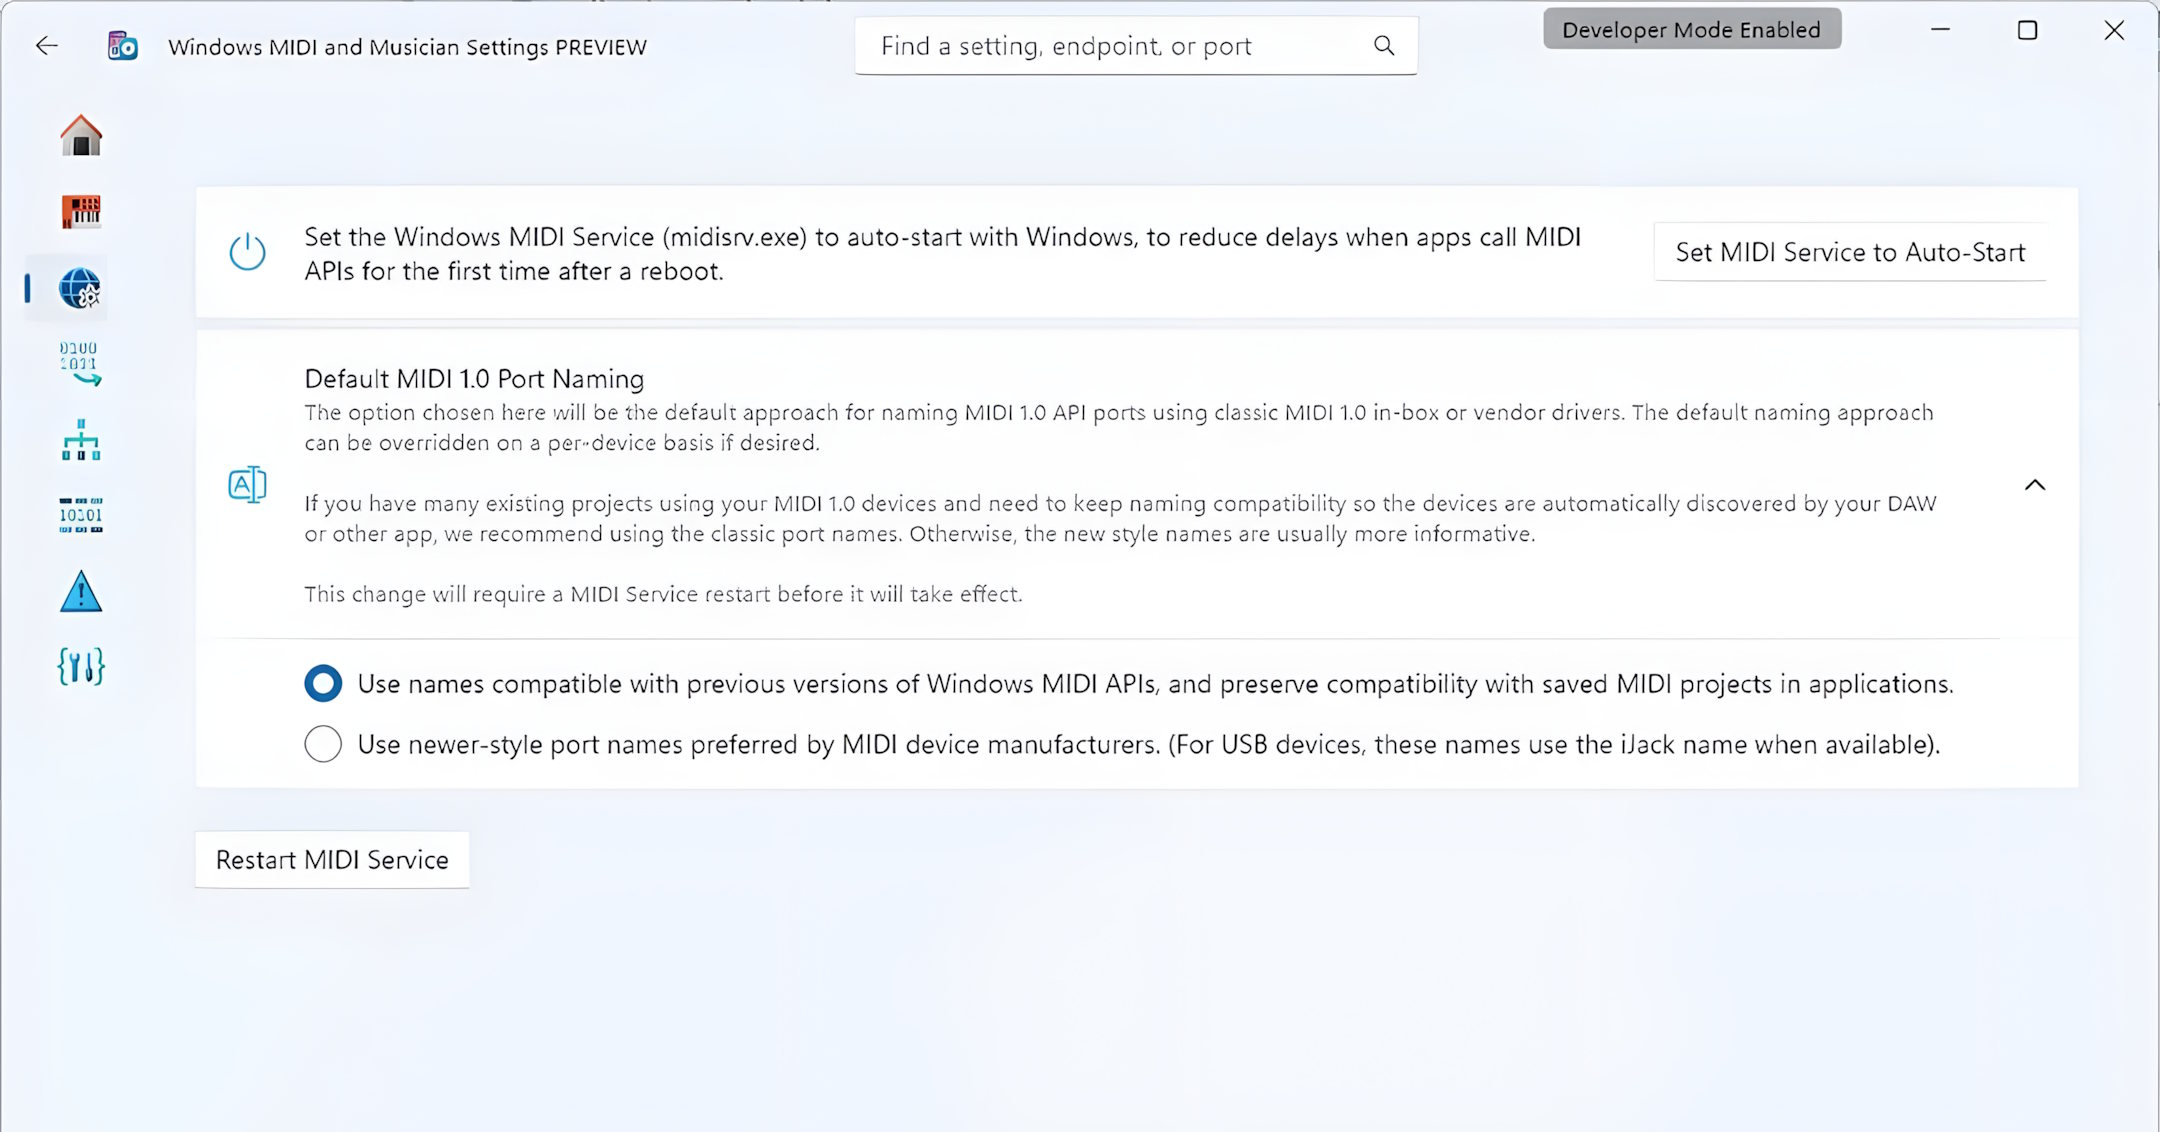2160x1132 pixels.
Task: Open the Home page in sidebar
Action: 81,136
